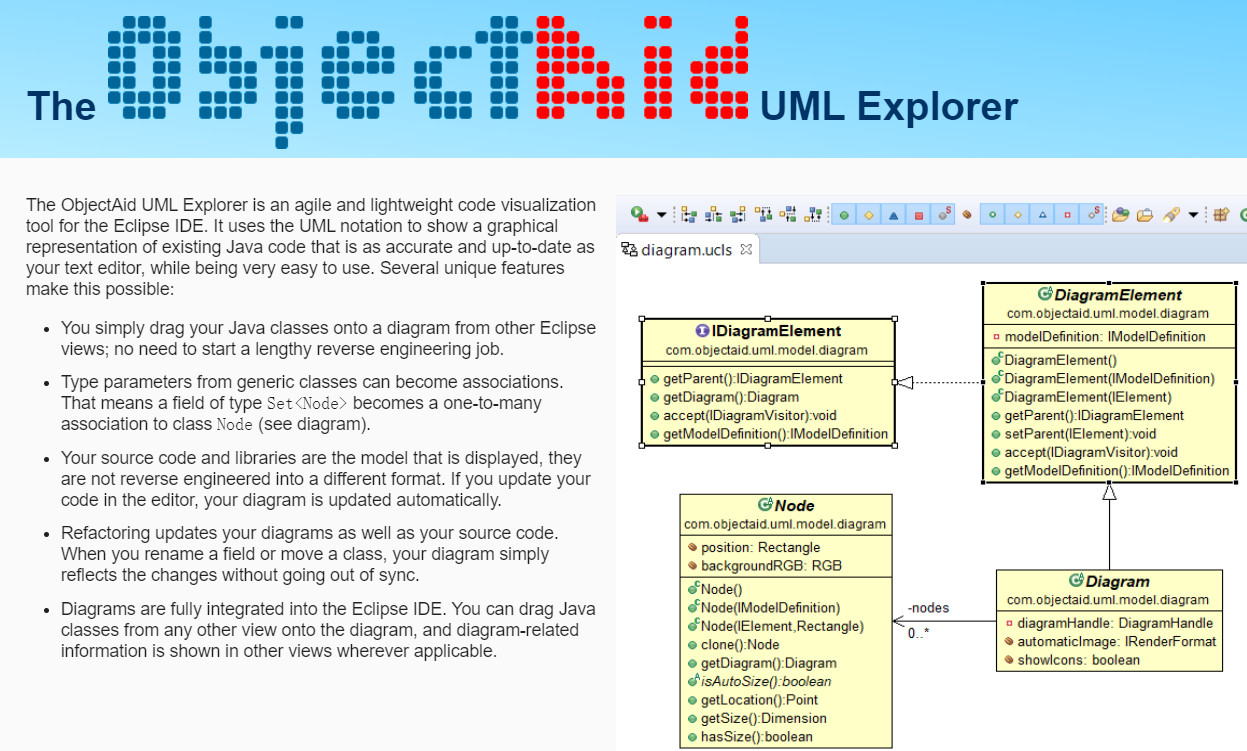Screen dimensions: 1247x751
Task: Select the Diagram class title text
Action: pyautogui.click(x=1118, y=581)
